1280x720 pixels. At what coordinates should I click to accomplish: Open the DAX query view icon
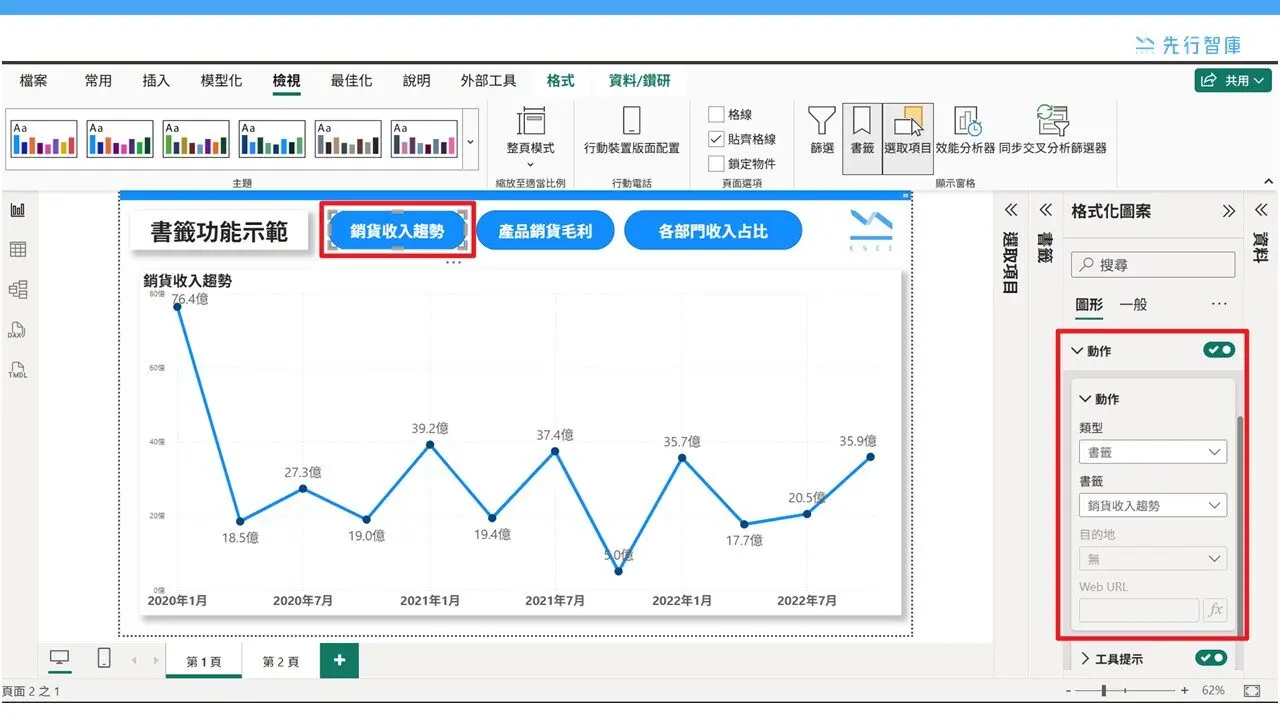(18, 330)
